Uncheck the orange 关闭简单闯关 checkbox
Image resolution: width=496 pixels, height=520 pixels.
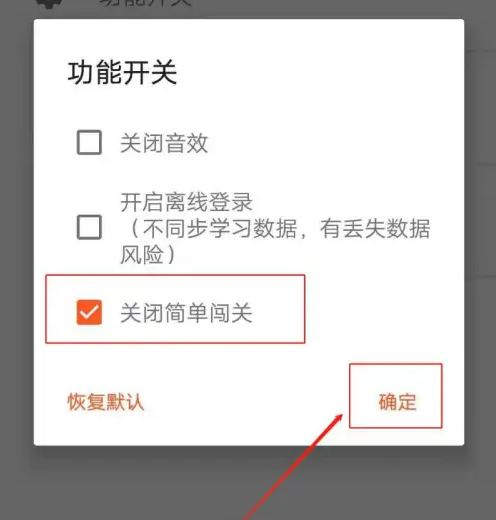coord(89,312)
